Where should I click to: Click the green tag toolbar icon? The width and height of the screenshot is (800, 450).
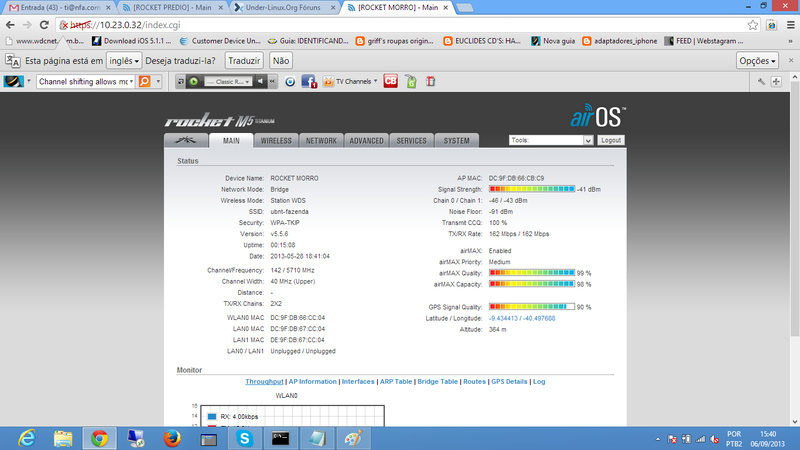point(411,82)
